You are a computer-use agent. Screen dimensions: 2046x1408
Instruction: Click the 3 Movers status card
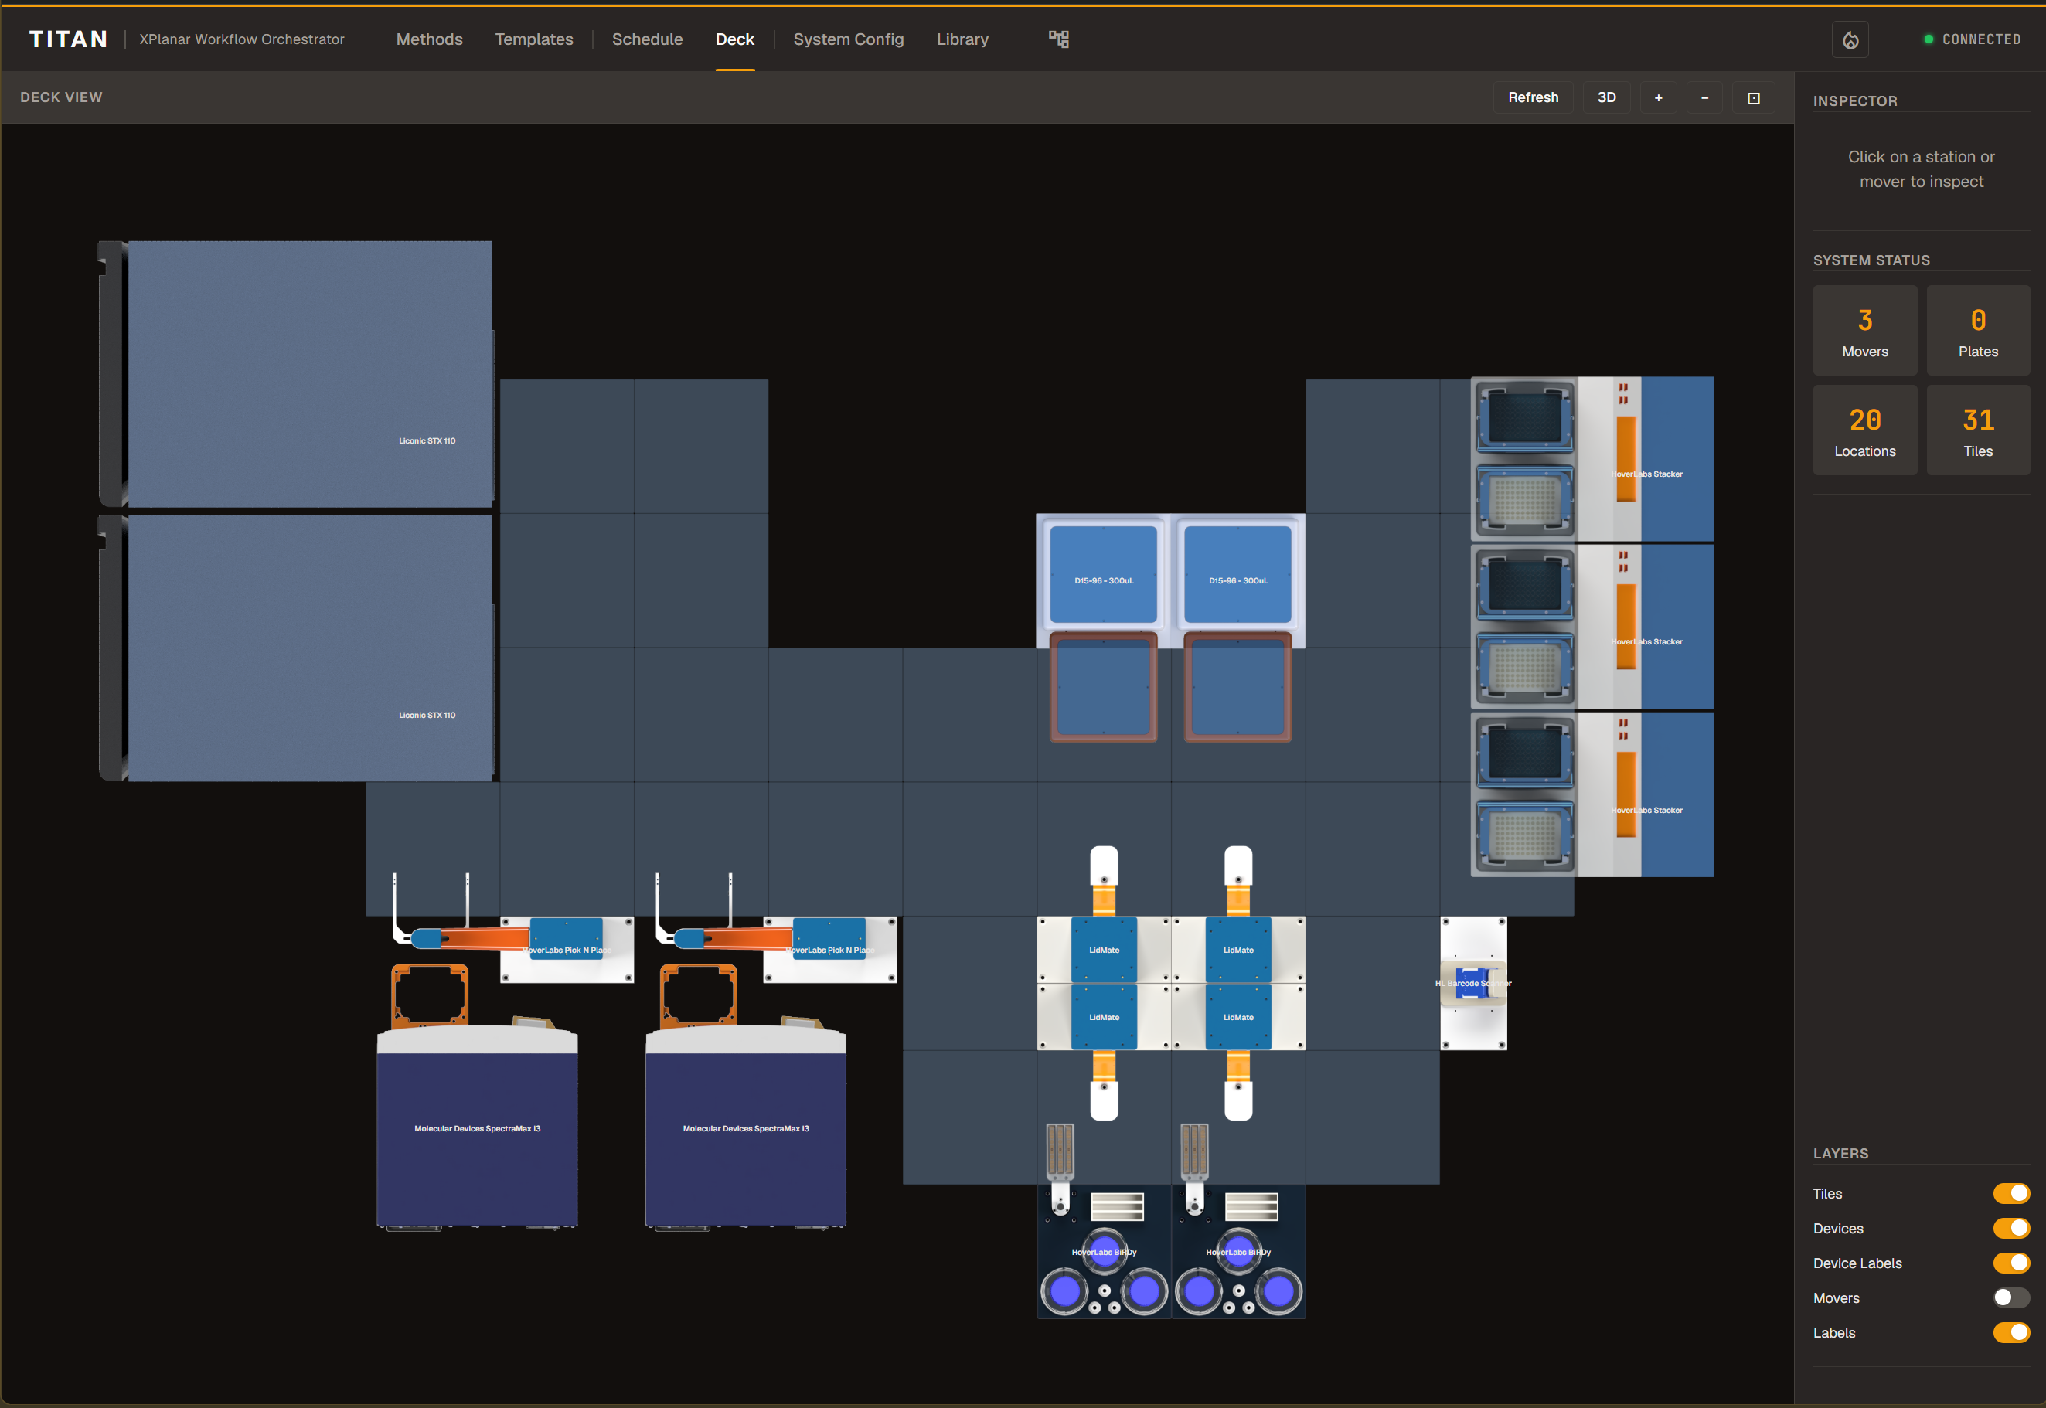(x=1865, y=330)
